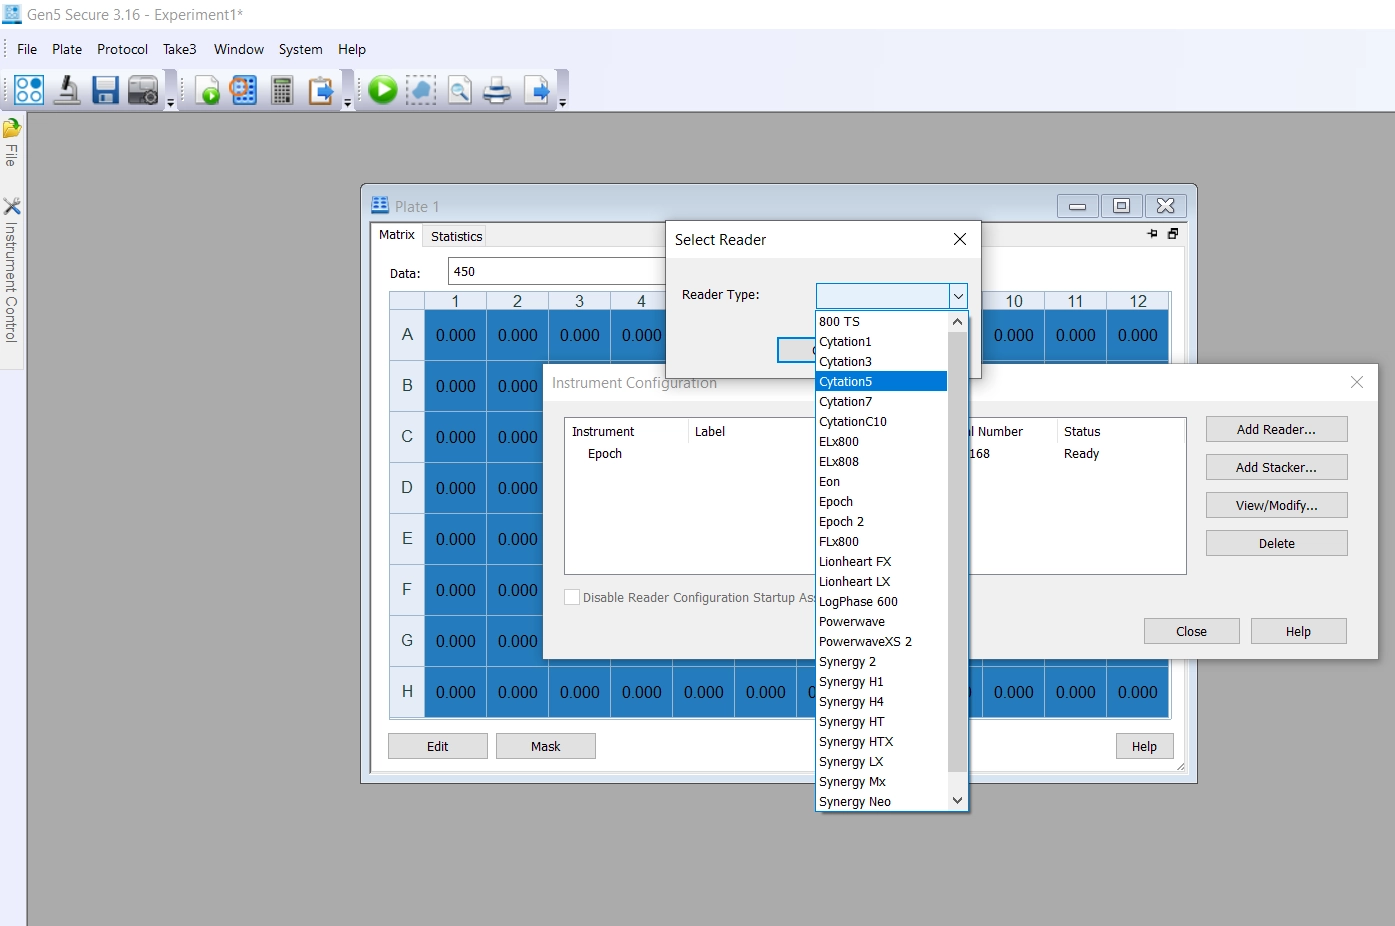
Task: Click the page with blue arrow export icon
Action: click(536, 90)
